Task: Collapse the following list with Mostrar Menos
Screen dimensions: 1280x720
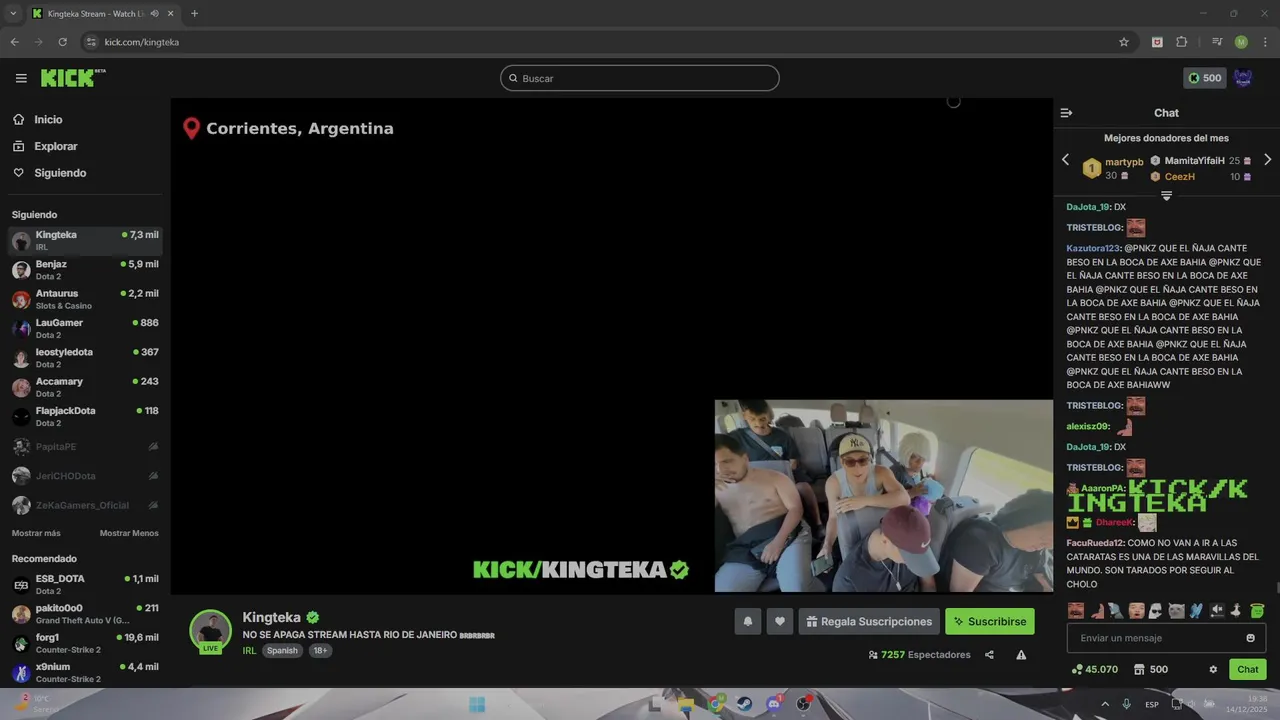Action: [129, 533]
